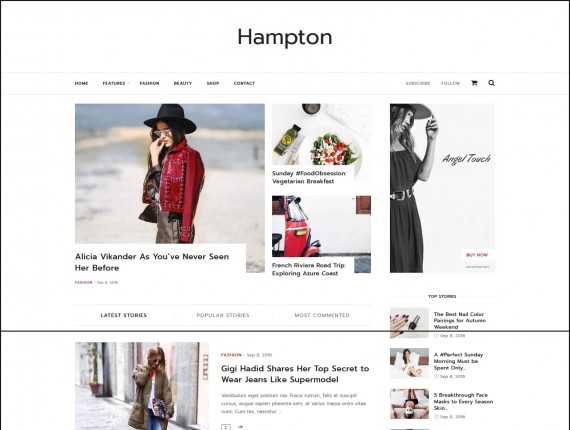Click the Hampton site logo
The image size is (570, 430).
(x=285, y=37)
